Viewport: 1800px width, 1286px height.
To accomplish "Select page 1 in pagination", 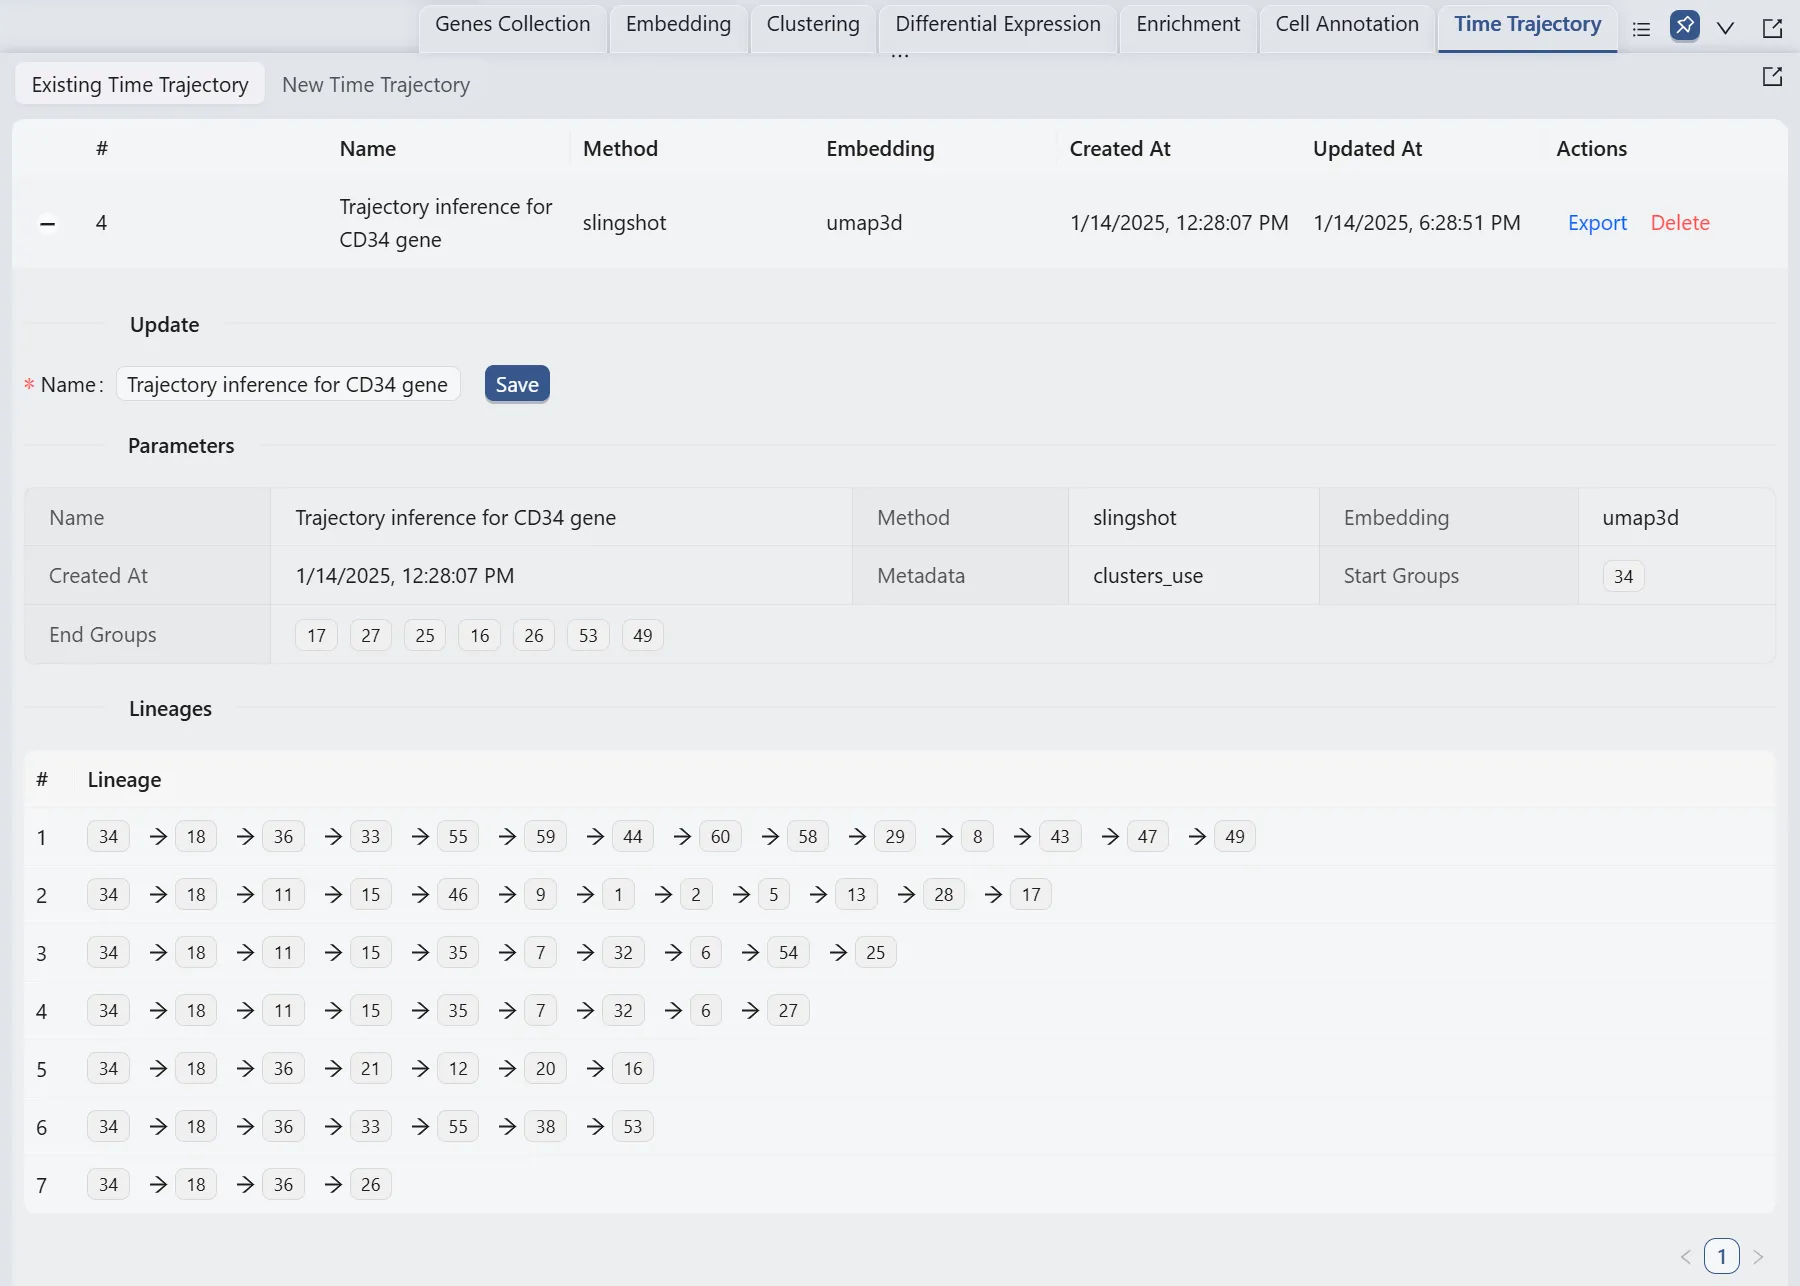I will point(1721,1256).
